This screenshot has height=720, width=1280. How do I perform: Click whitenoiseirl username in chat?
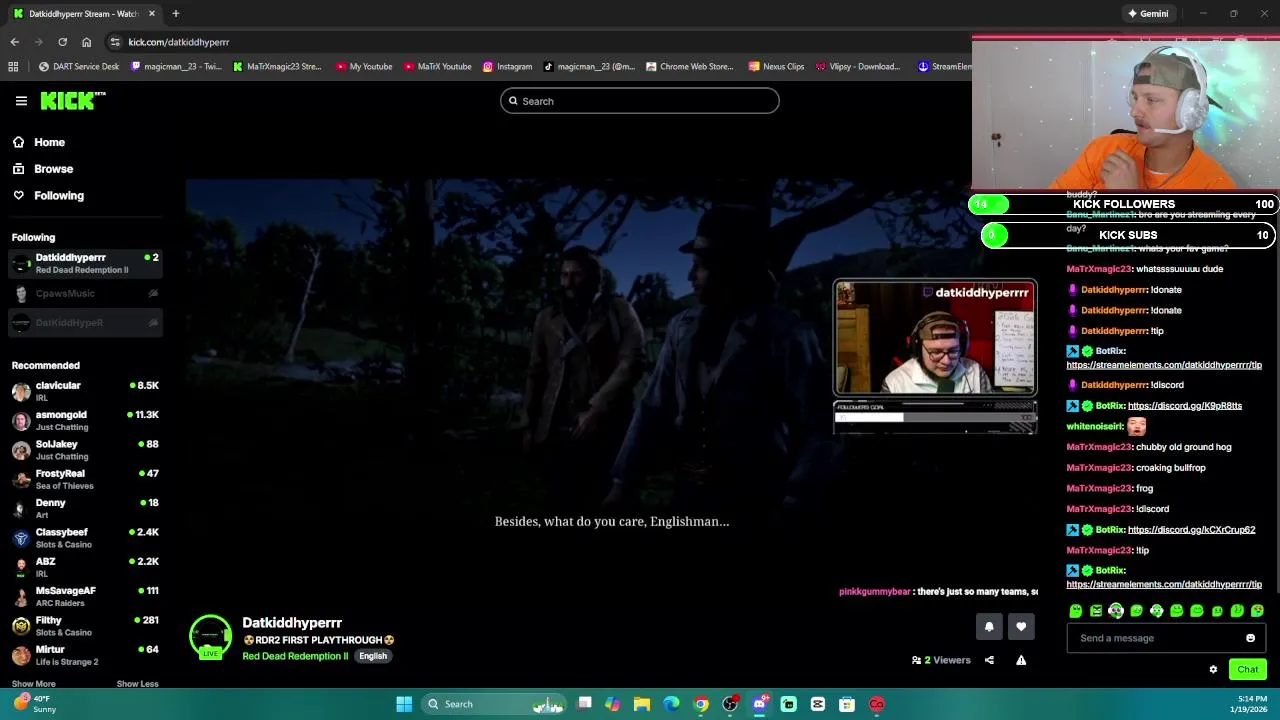1095,427
